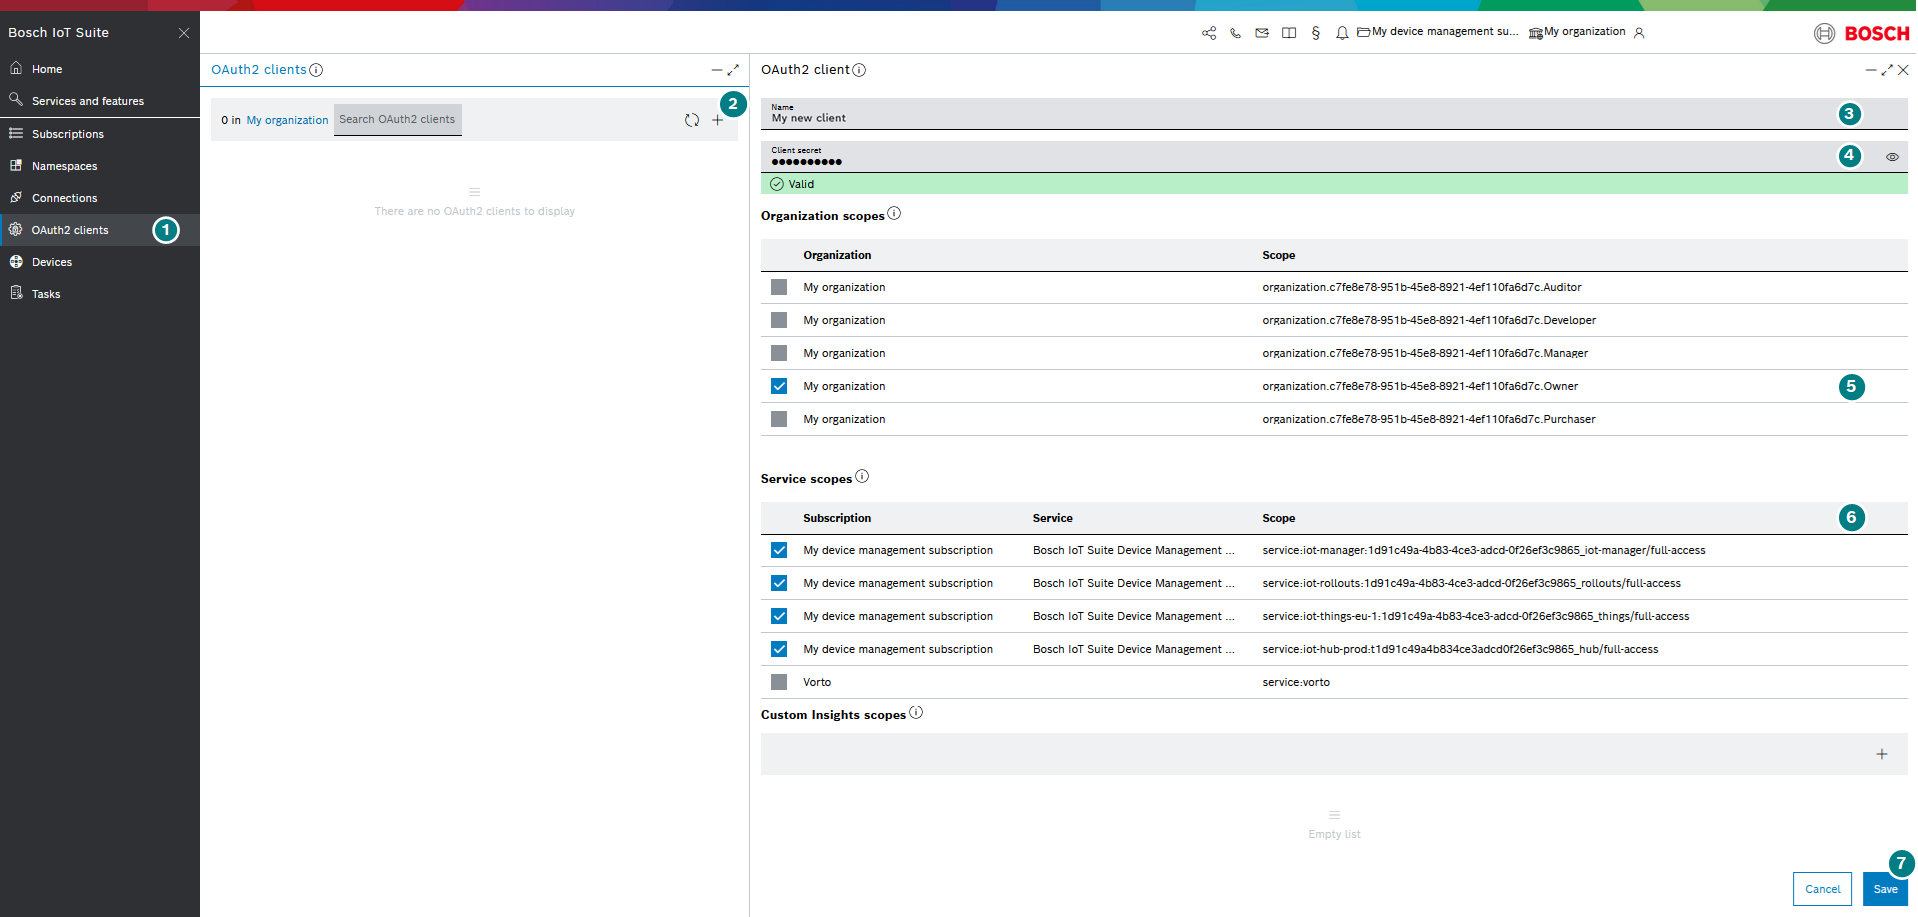
Task: Check the Developer organization scope
Action: click(779, 320)
